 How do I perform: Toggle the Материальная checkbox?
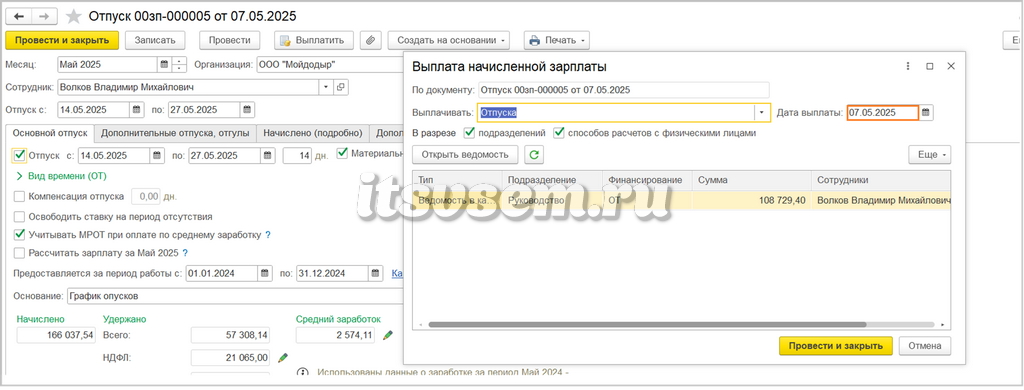342,154
